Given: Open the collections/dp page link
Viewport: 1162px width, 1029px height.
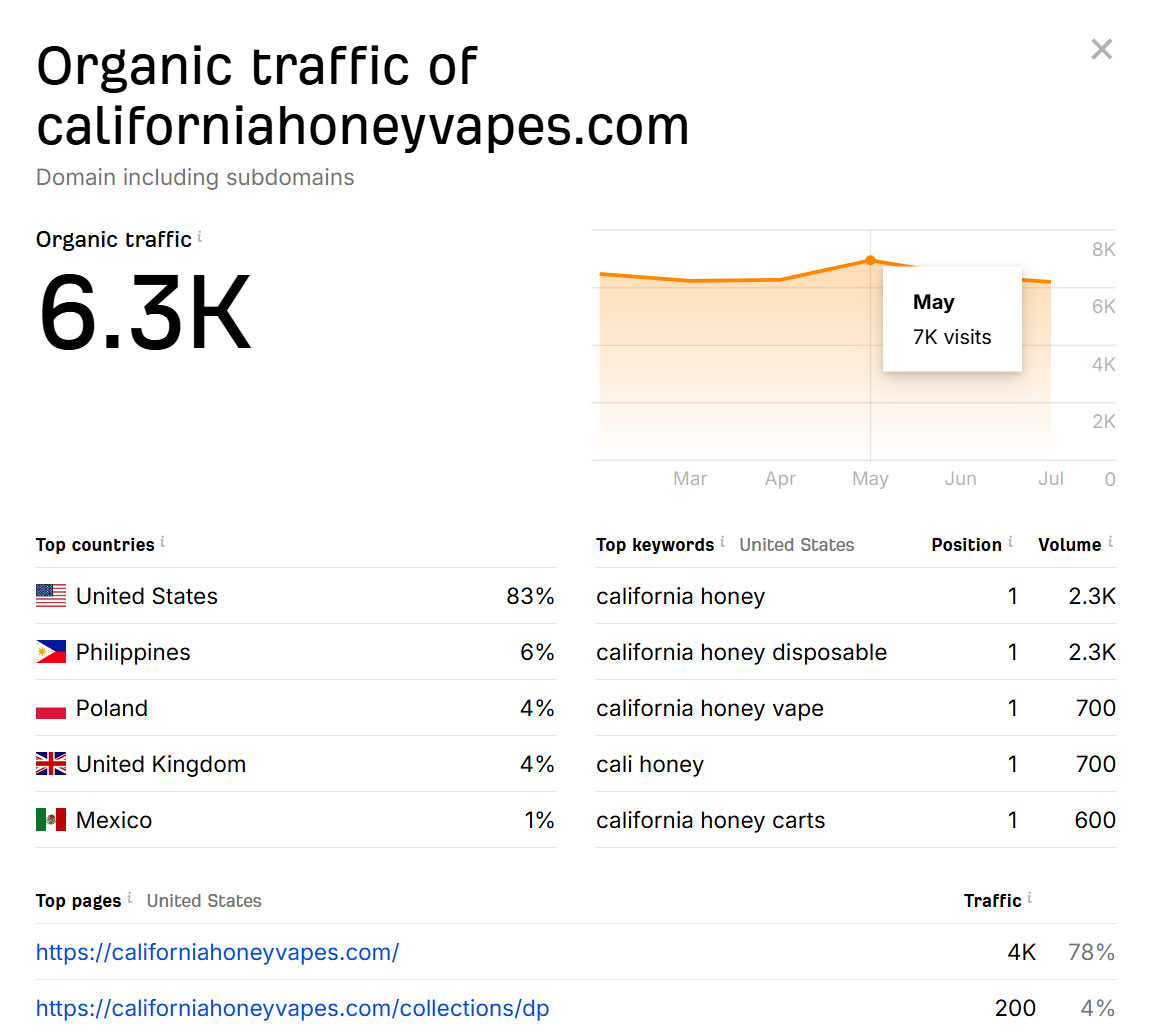Looking at the screenshot, I should 292,1008.
